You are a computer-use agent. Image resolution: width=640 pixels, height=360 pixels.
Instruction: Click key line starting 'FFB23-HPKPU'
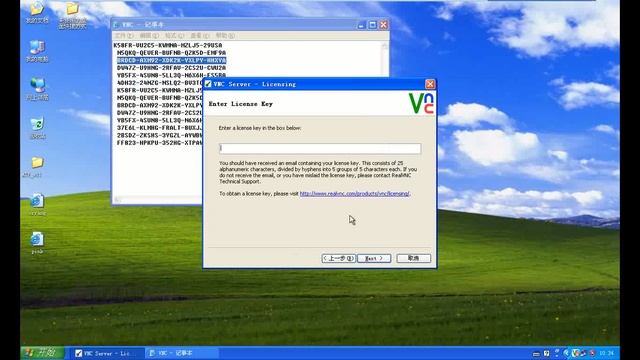pos(160,143)
